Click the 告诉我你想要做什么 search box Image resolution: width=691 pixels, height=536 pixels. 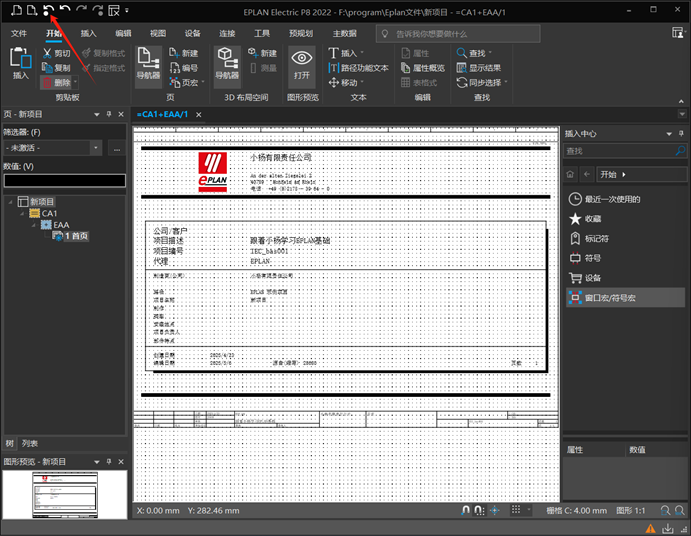(458, 34)
